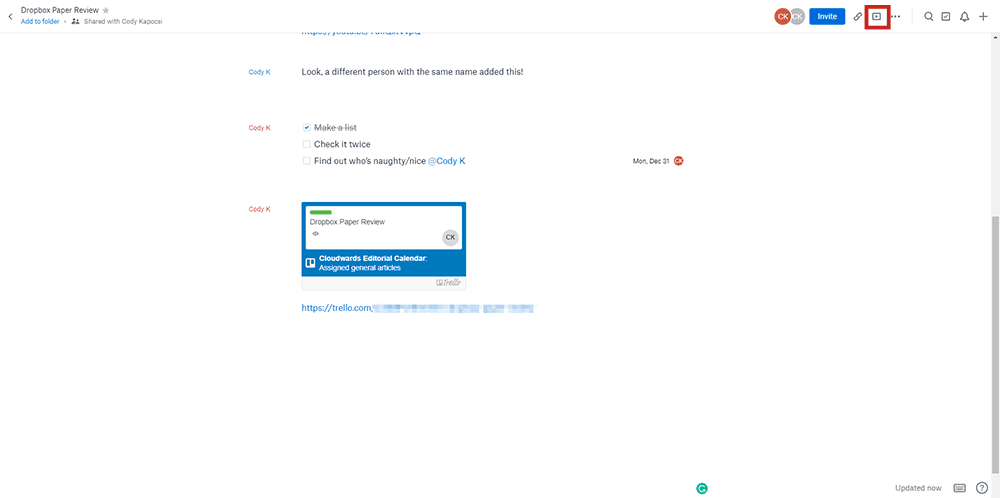1000x498 pixels.
Task: Click the green Grammarly icon
Action: point(702,488)
